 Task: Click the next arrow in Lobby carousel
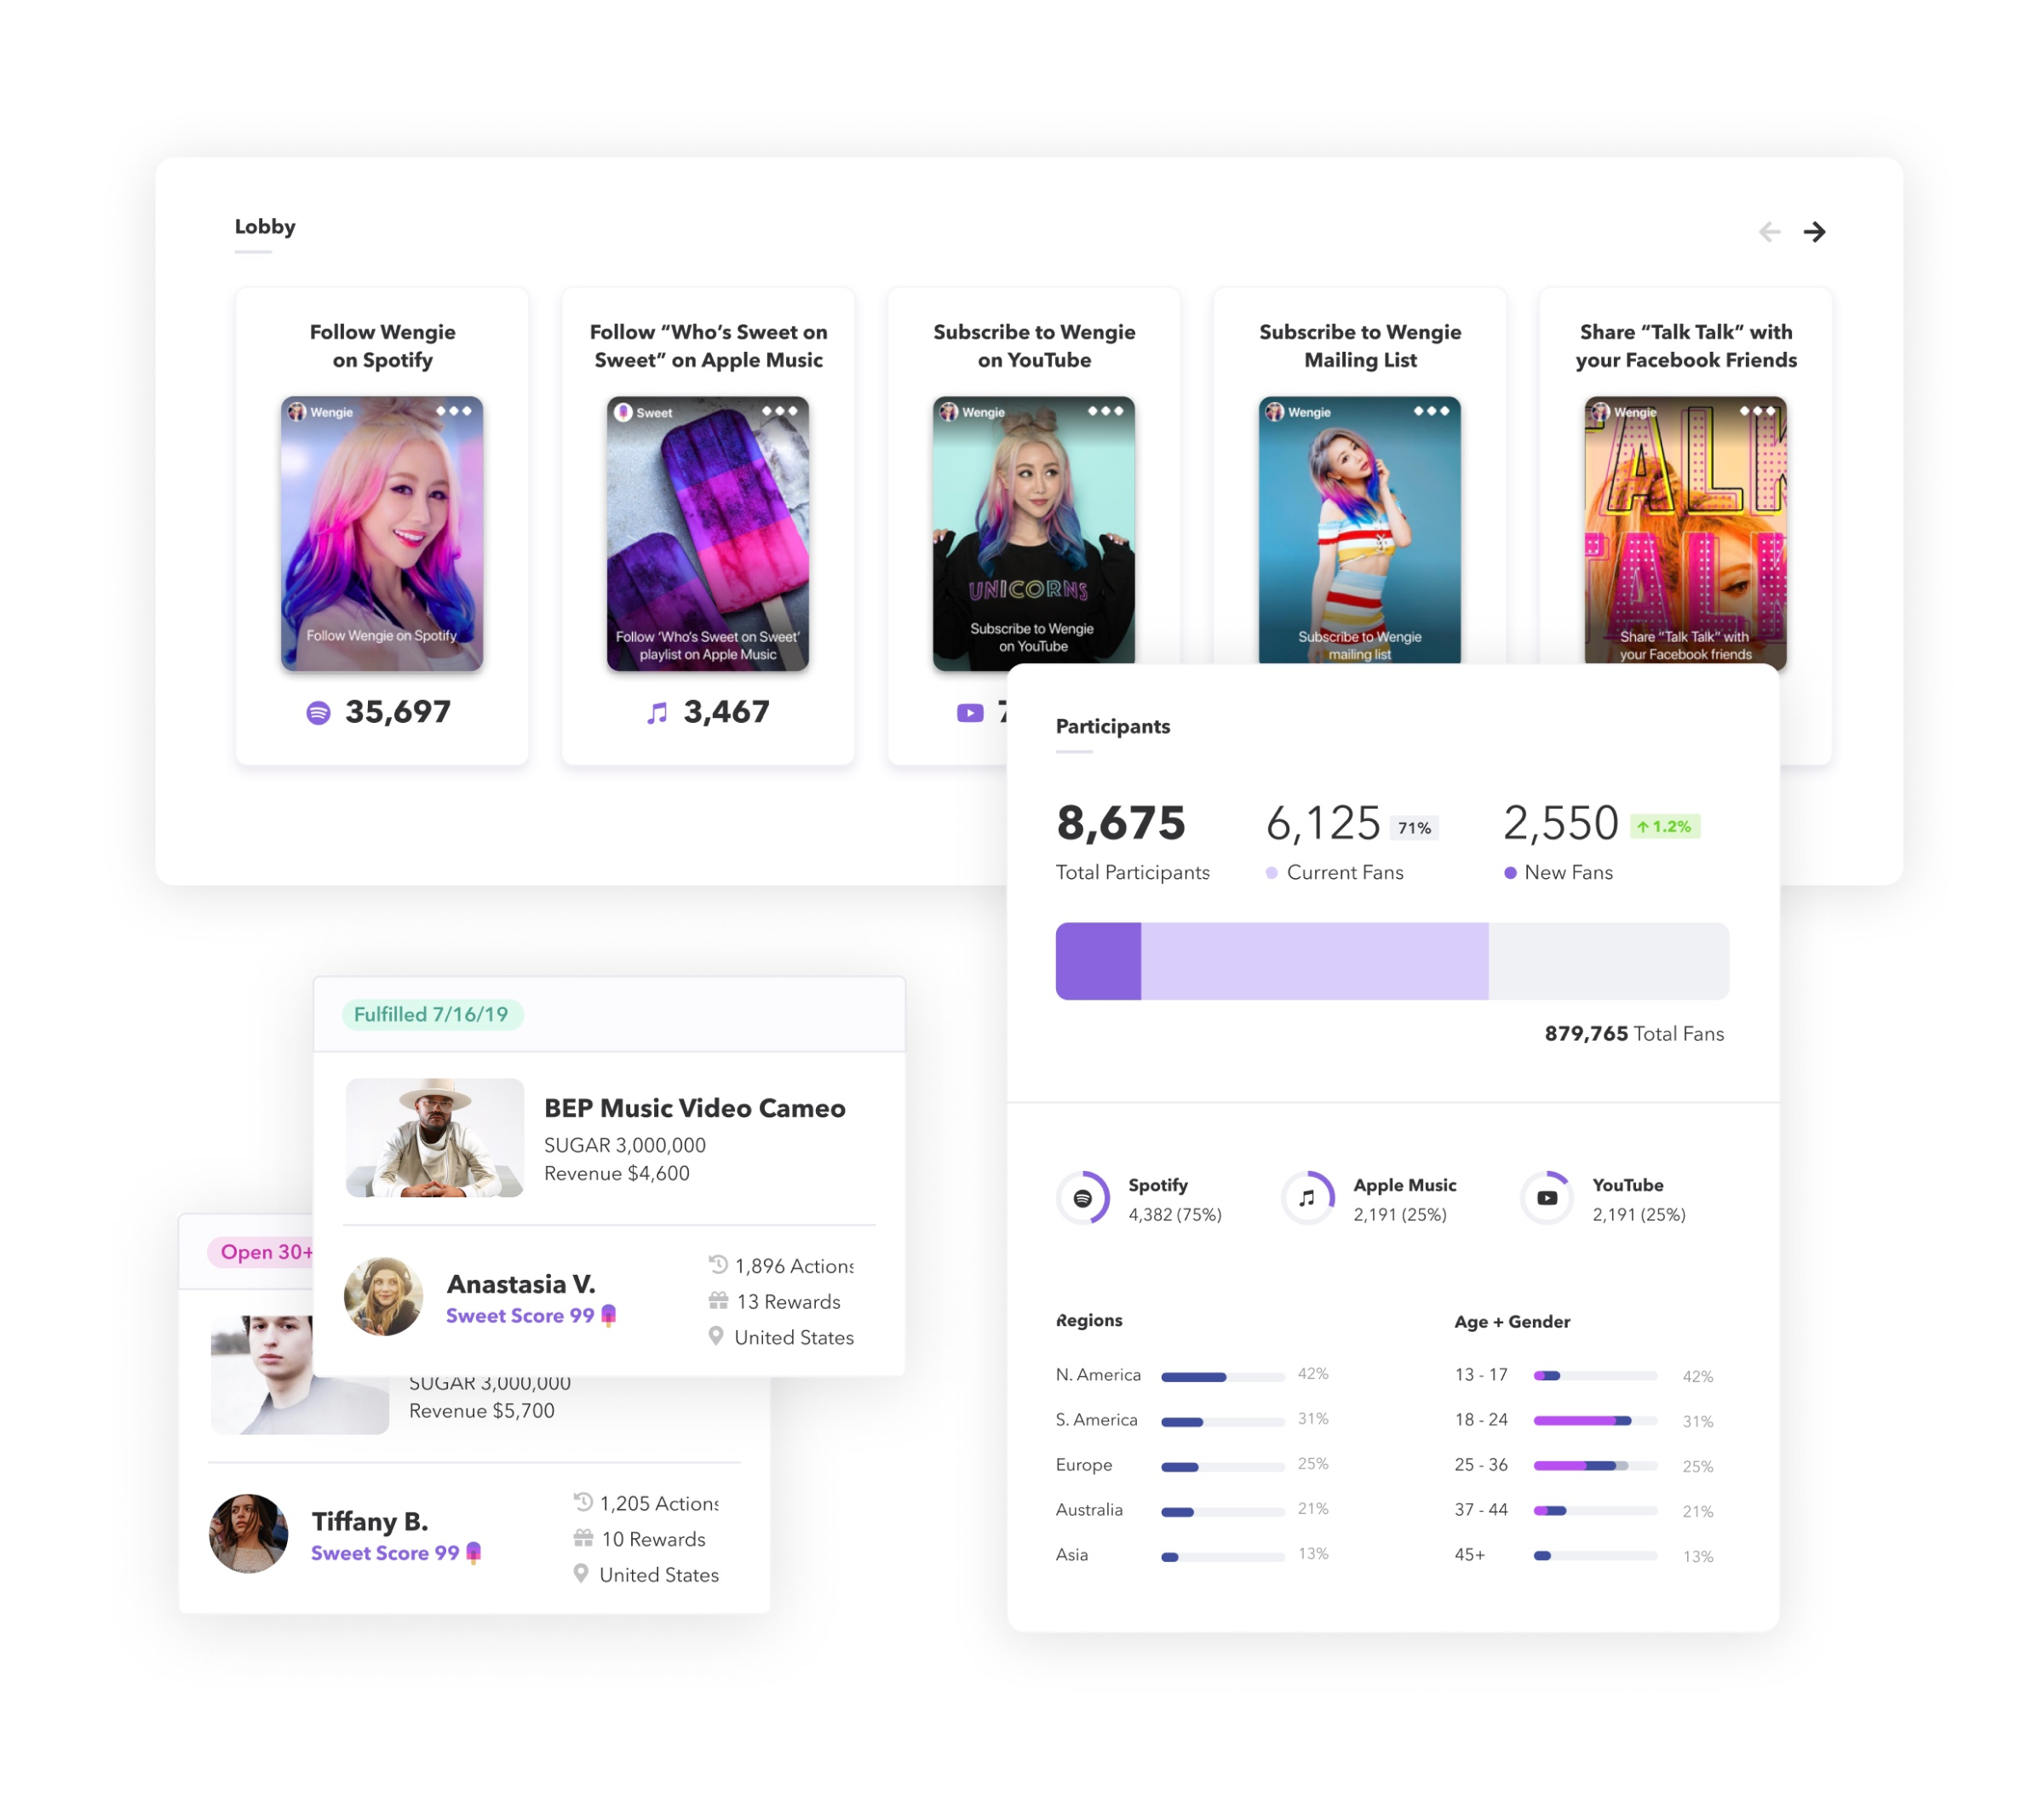click(x=1814, y=232)
